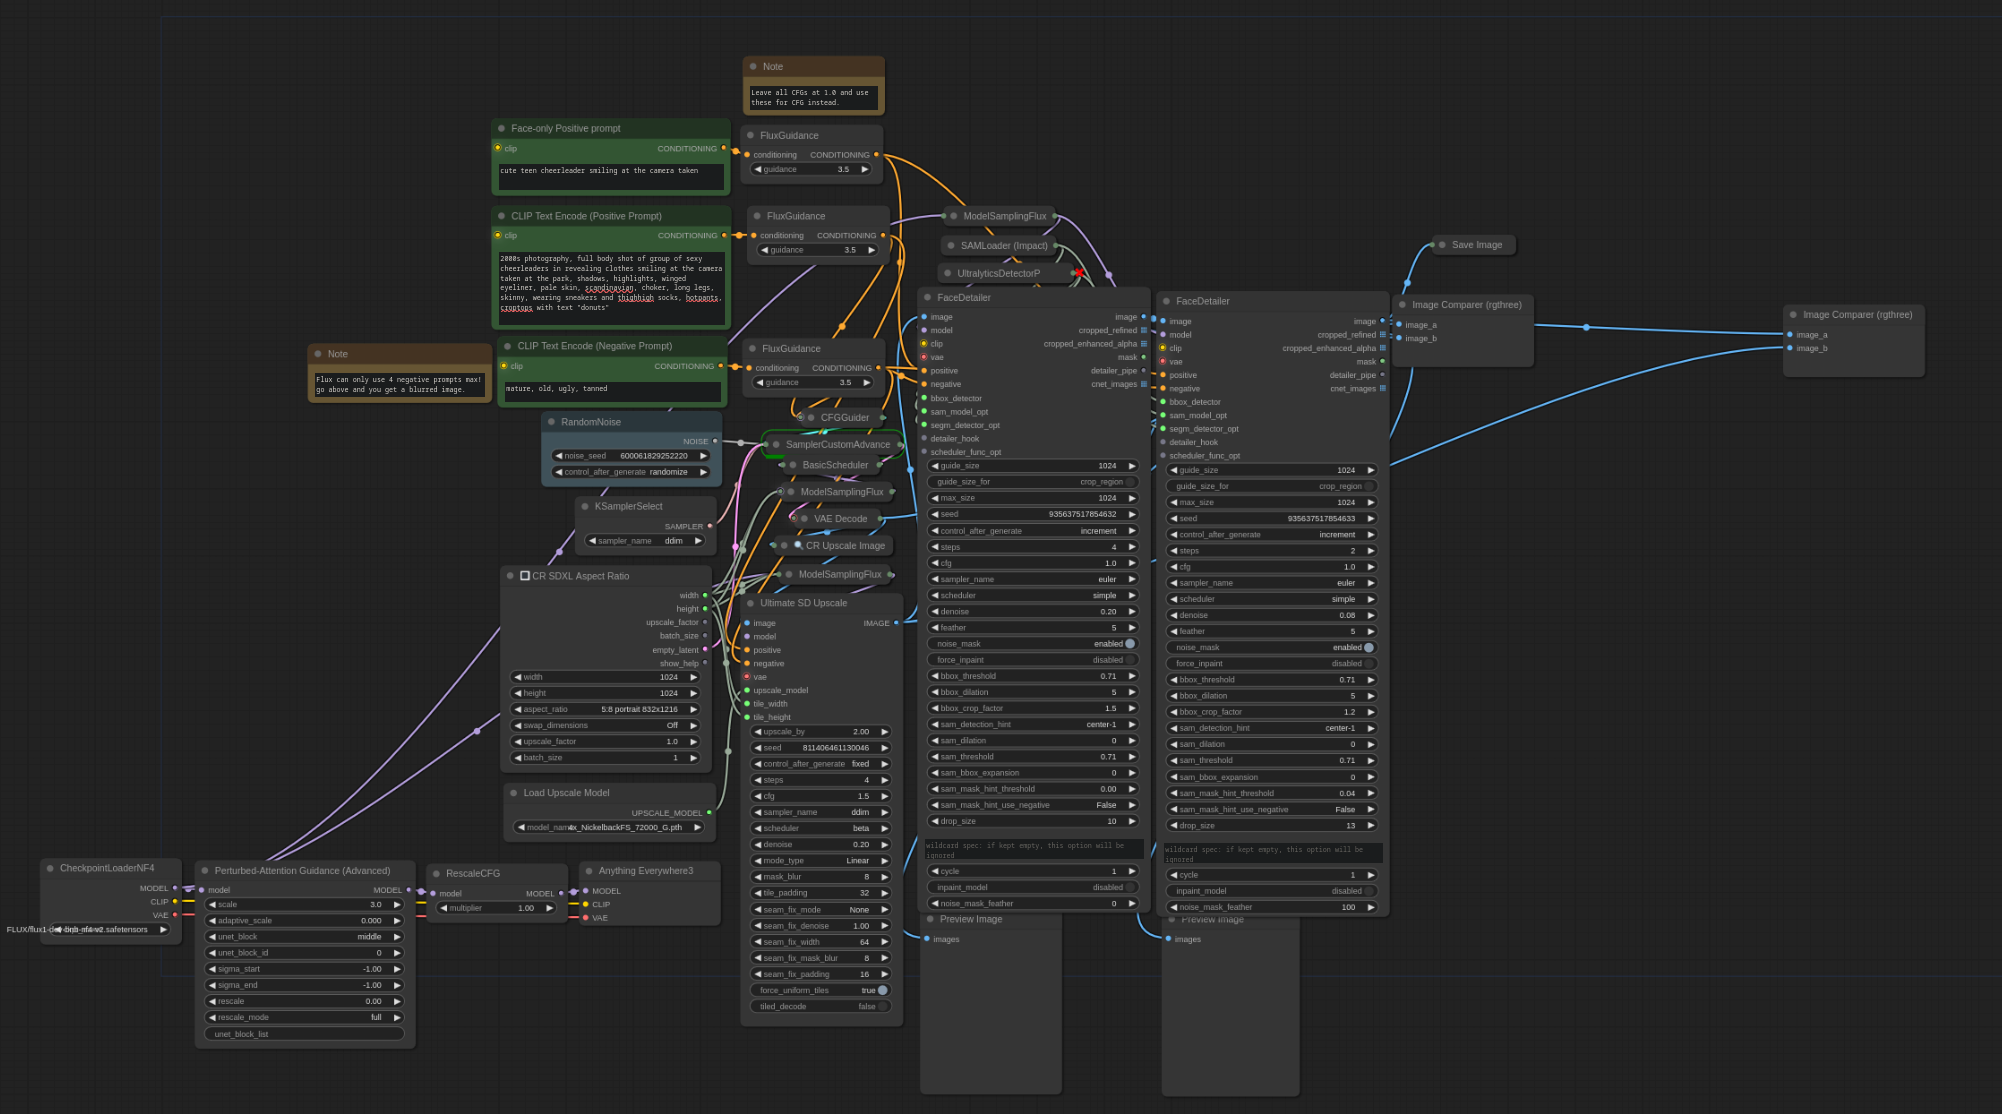
Task: Click the Load Upscale Model collapse dot
Action: (x=513, y=793)
